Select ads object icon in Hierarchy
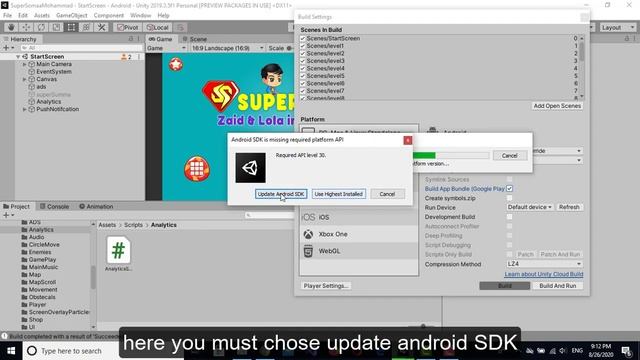The height and width of the screenshot is (360, 640). [31, 87]
